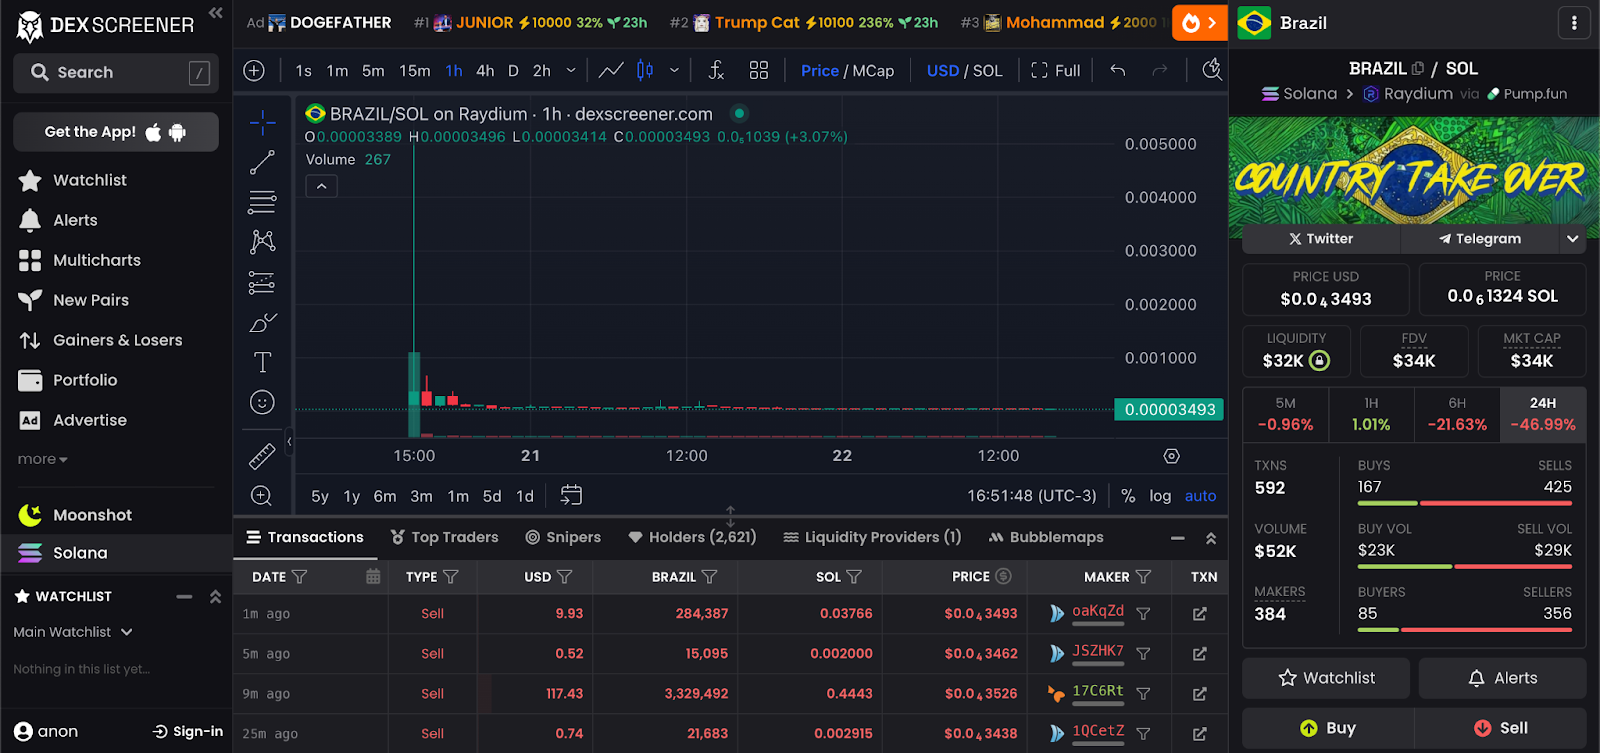The image size is (1600, 753).
Task: Select the text annotation tool
Action: [x=262, y=362]
